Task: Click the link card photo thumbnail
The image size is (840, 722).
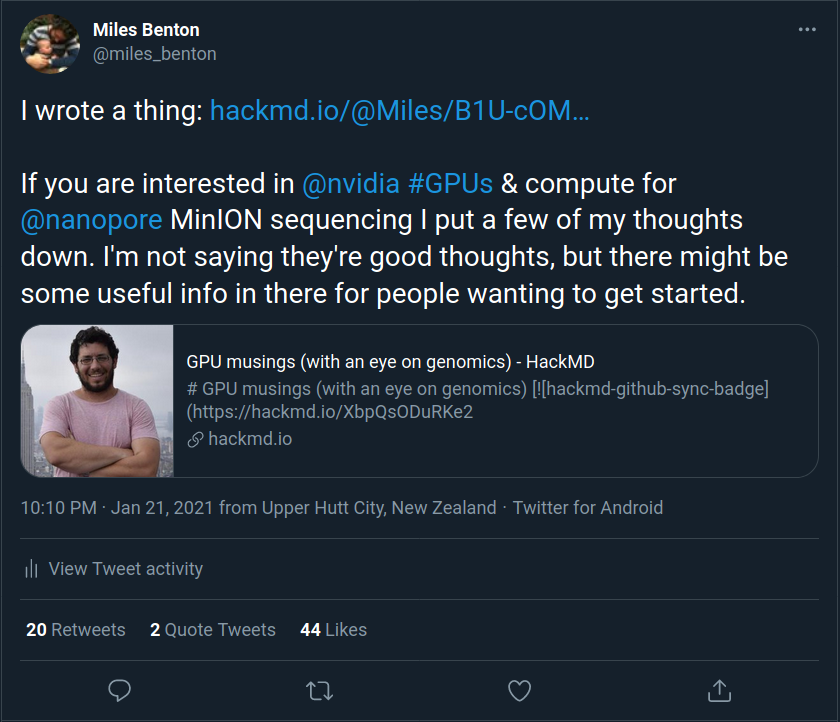Action: (x=97, y=401)
